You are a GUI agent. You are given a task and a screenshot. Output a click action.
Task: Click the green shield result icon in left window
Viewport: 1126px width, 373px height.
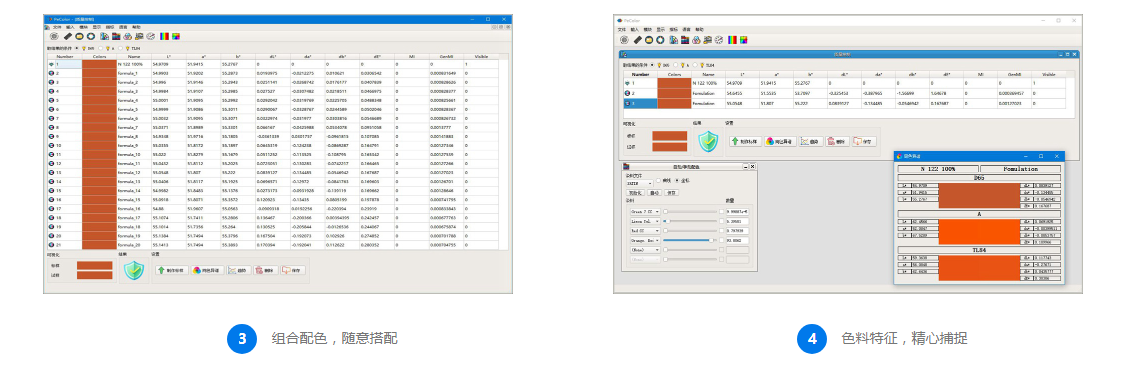tap(134, 270)
